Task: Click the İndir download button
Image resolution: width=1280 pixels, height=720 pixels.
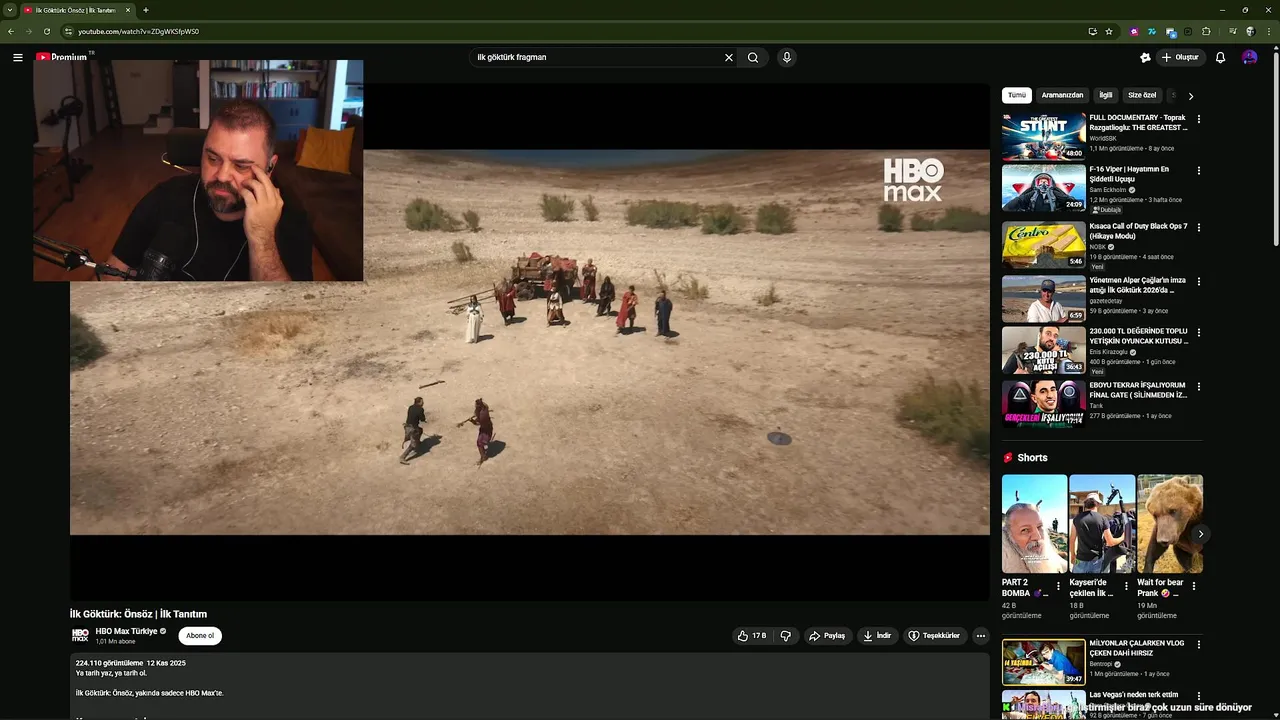Action: (877, 636)
